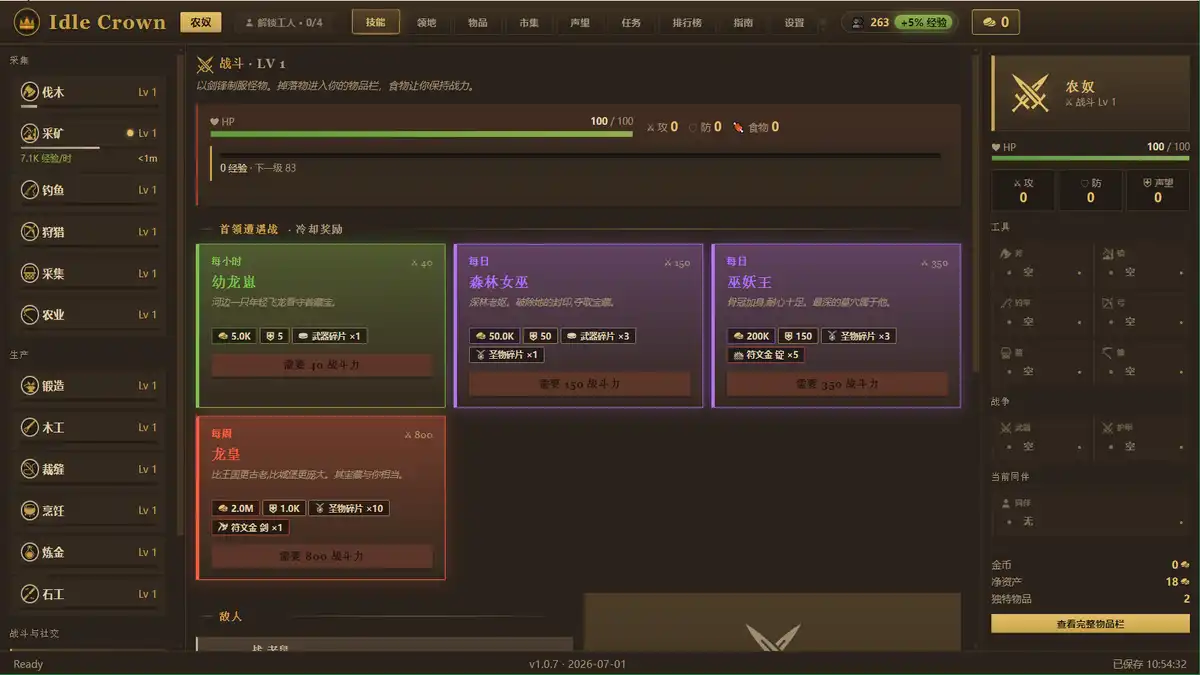
Task: Click the coin stack icon in top bar
Action: [988, 22]
